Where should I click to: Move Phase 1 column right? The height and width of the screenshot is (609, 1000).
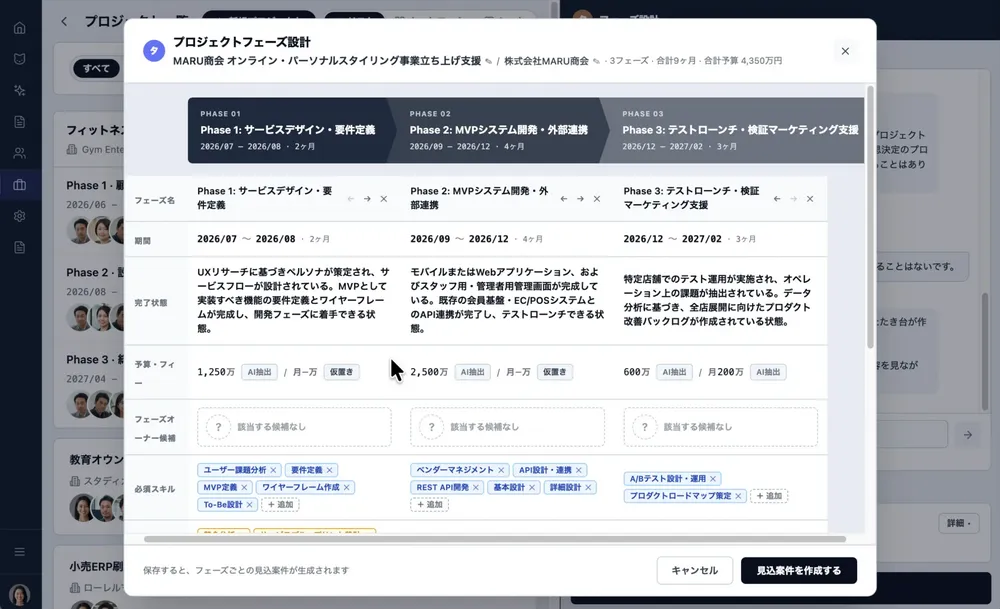click(367, 199)
